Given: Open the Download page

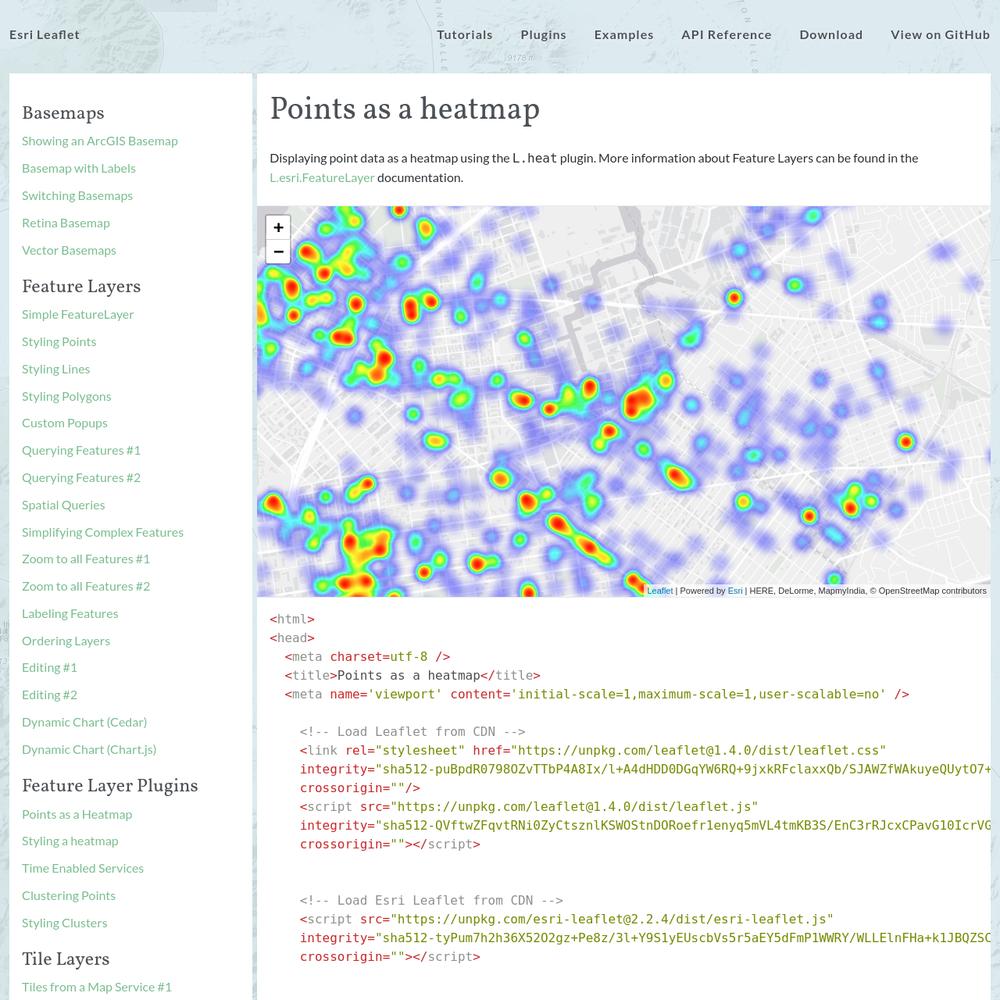Looking at the screenshot, I should click(x=831, y=35).
